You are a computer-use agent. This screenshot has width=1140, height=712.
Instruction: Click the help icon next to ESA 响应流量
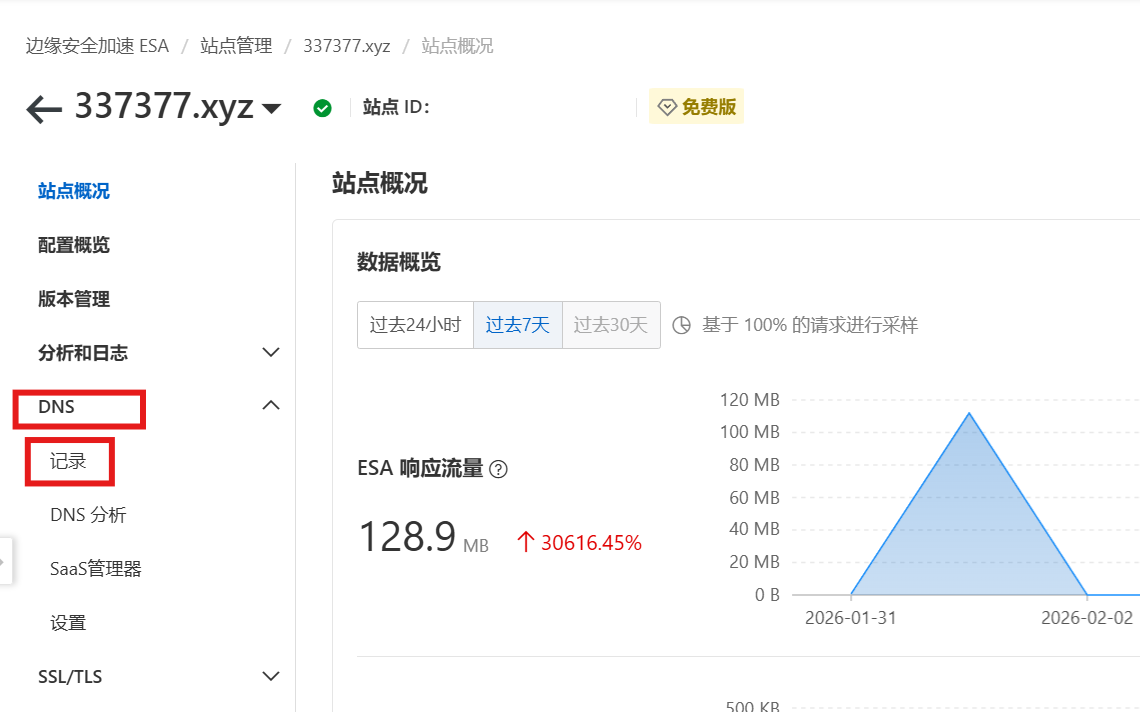[x=498, y=469]
